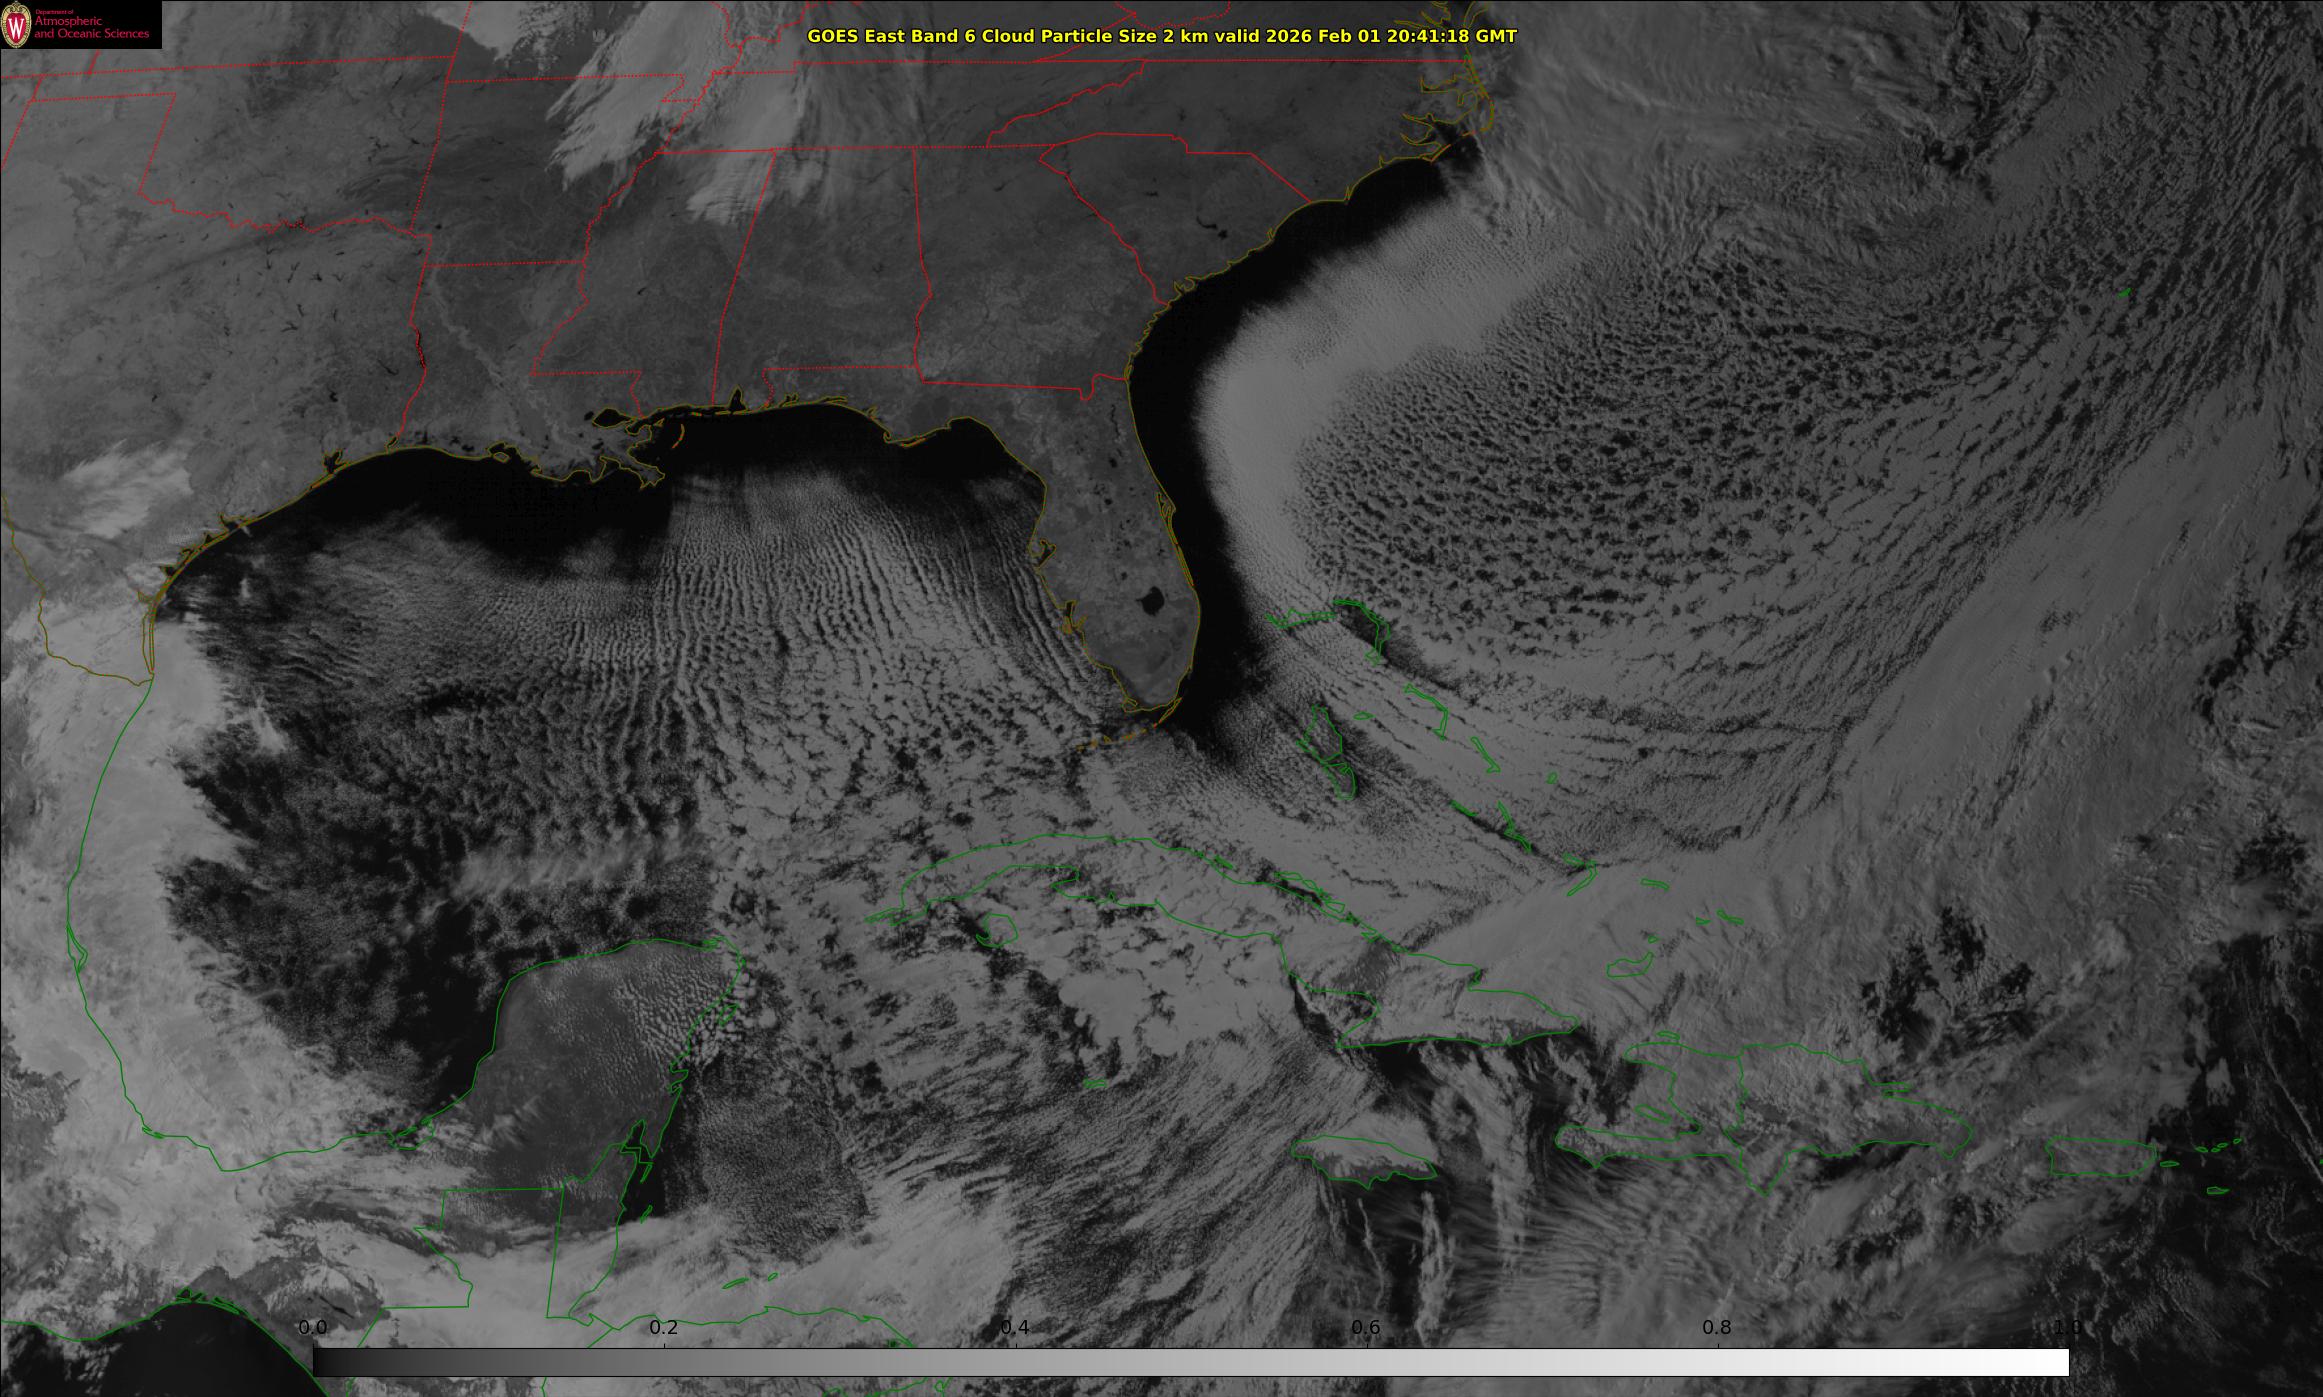The width and height of the screenshot is (2323, 1397).
Task: Click the dark end of the grayscale colorbar
Action: [327, 1362]
